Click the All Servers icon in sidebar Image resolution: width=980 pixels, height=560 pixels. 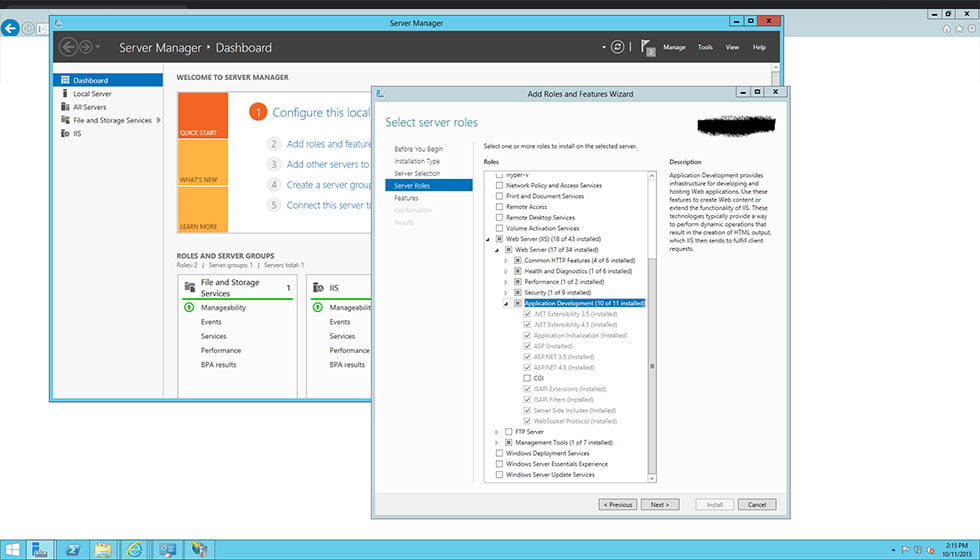pos(65,106)
